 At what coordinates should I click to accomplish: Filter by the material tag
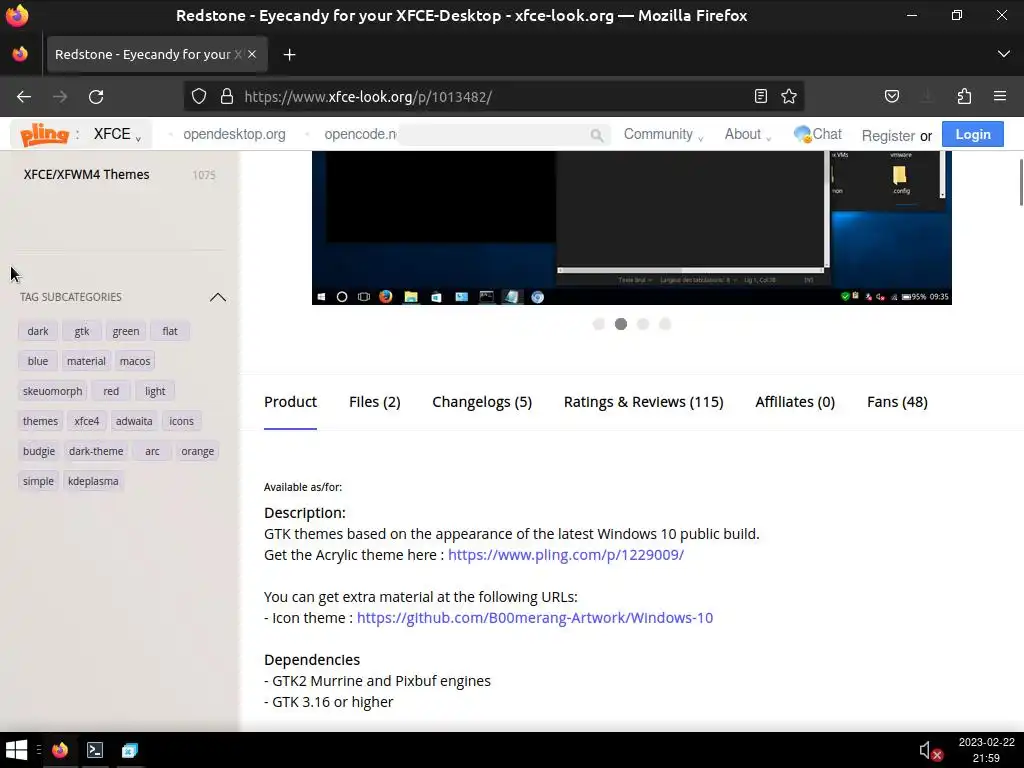[86, 361]
